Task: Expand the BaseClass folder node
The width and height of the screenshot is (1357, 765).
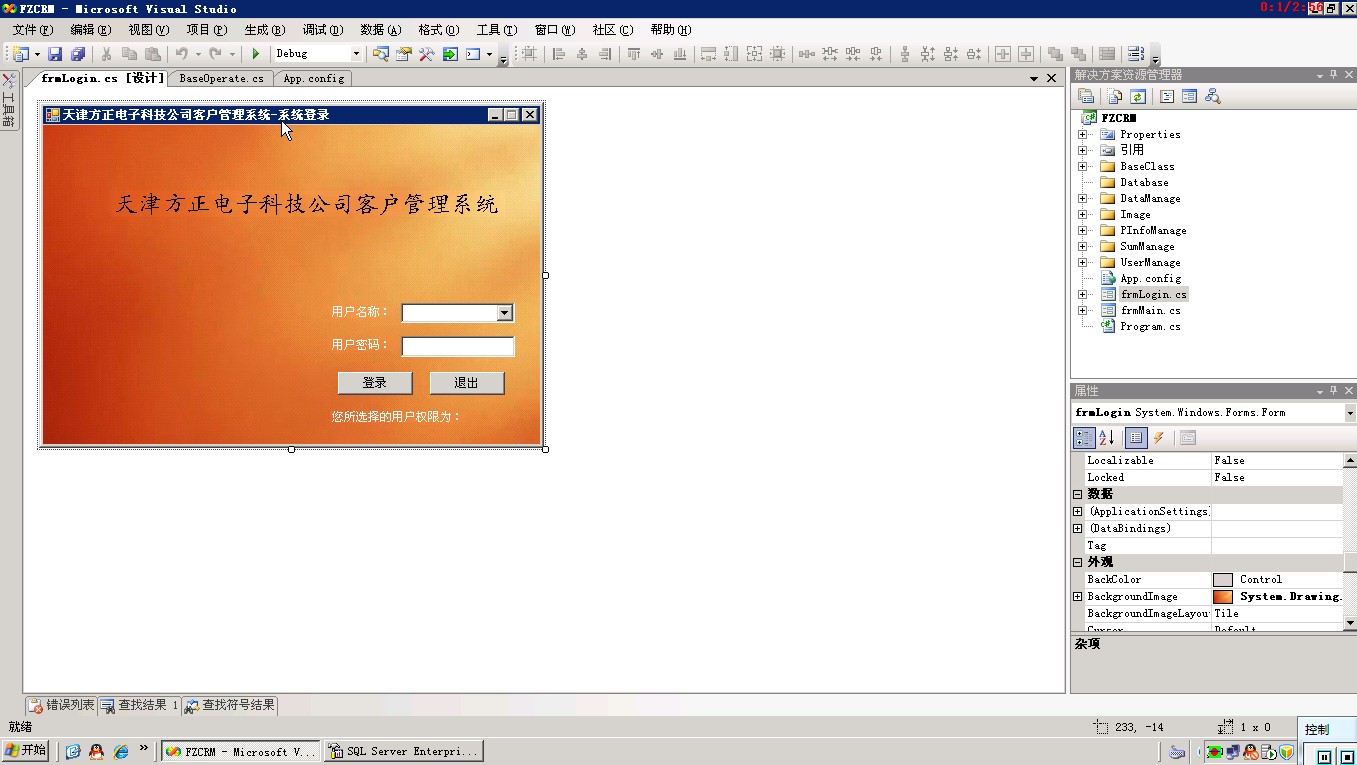Action: [x=1082, y=166]
